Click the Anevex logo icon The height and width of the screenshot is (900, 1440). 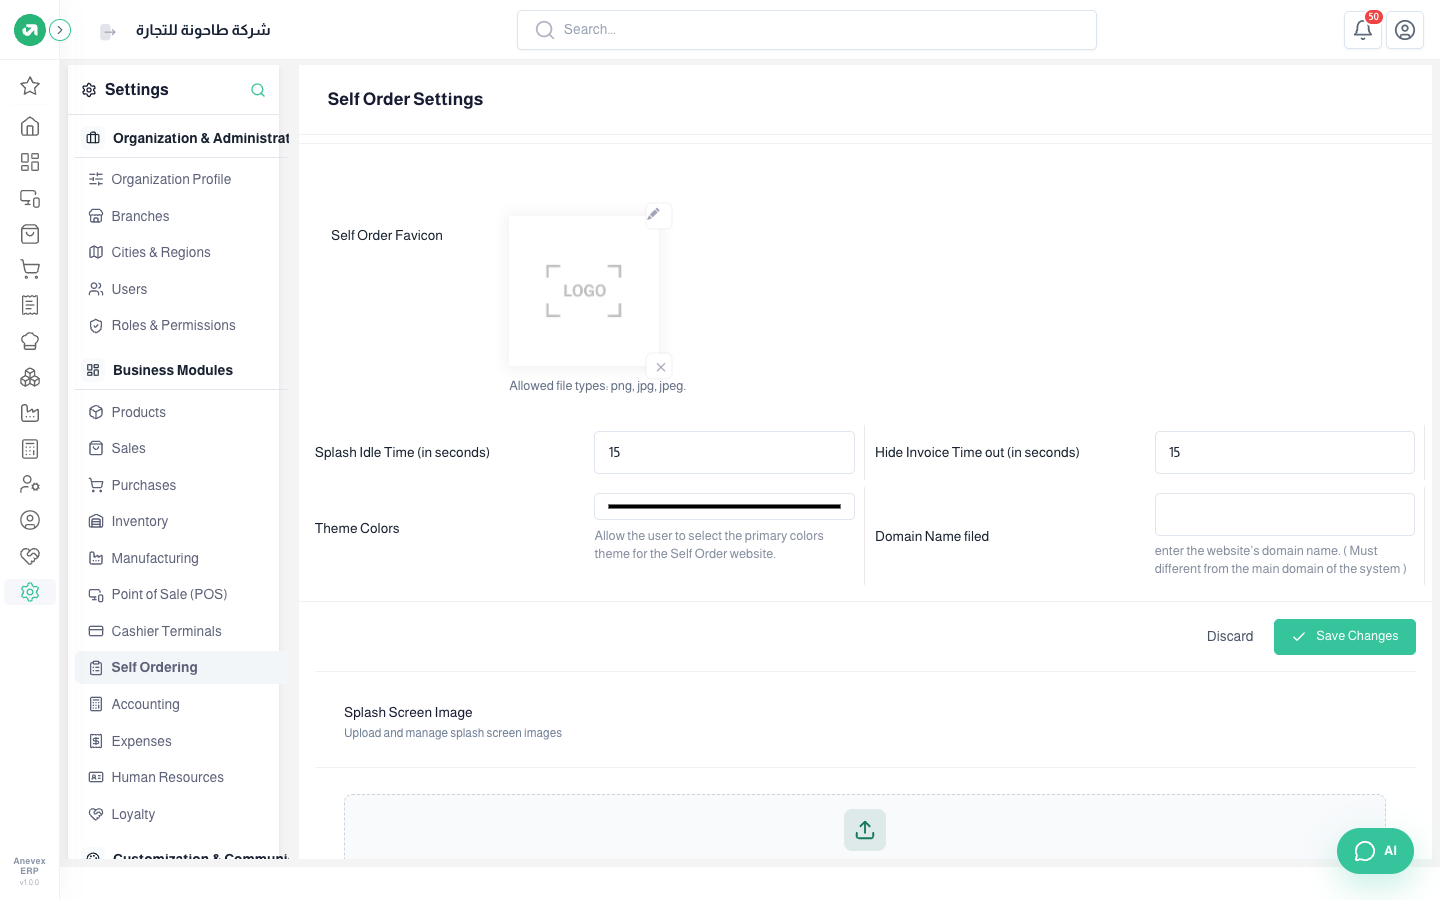pyautogui.click(x=30, y=30)
